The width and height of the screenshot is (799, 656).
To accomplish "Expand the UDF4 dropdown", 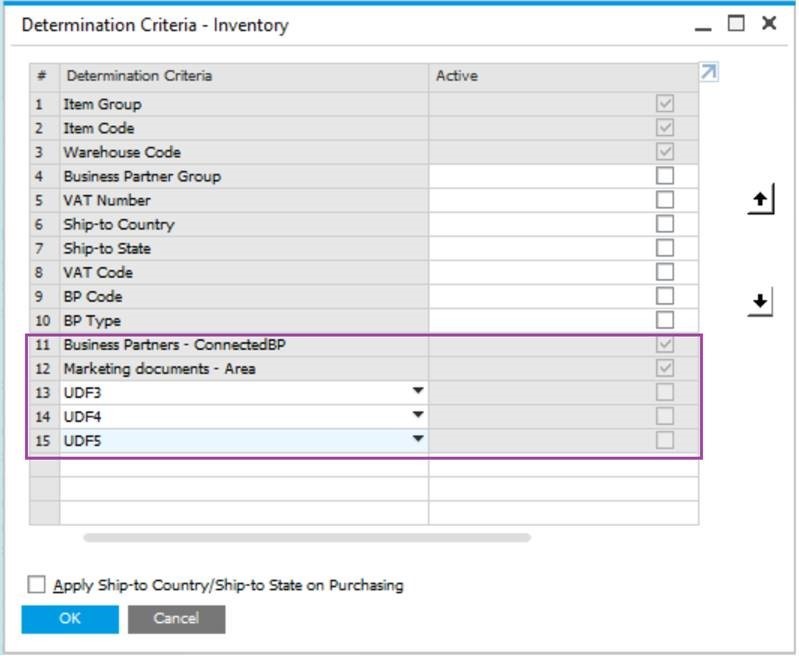I will [418, 415].
